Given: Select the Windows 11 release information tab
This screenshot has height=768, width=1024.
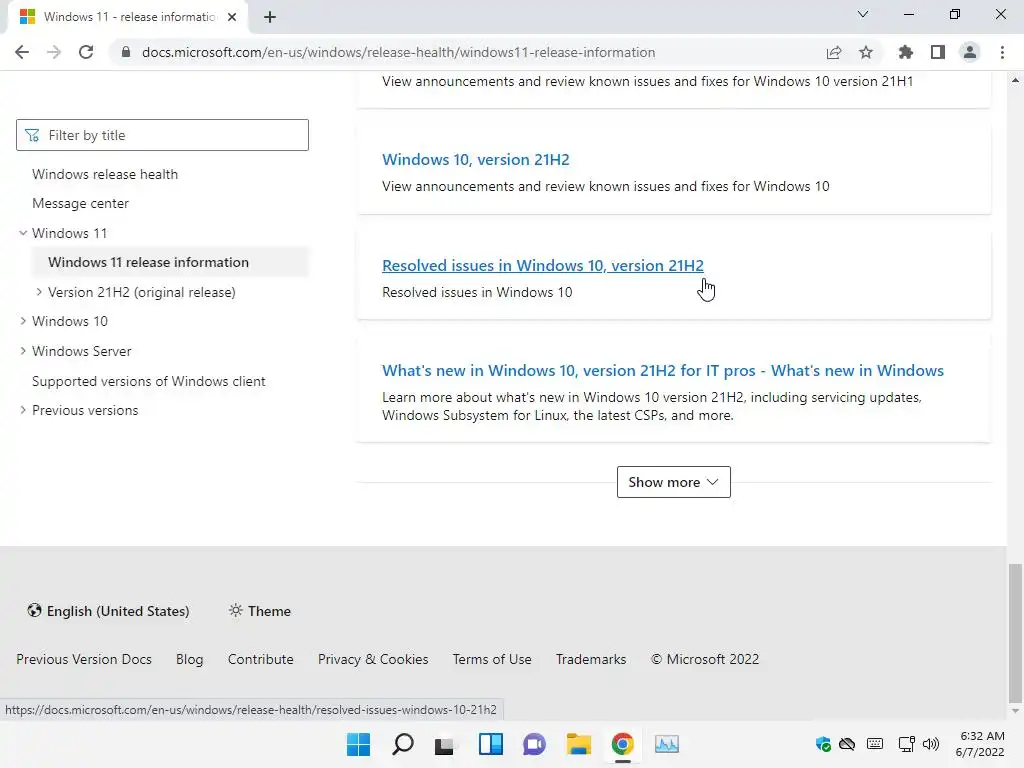Looking at the screenshot, I should point(128,17).
